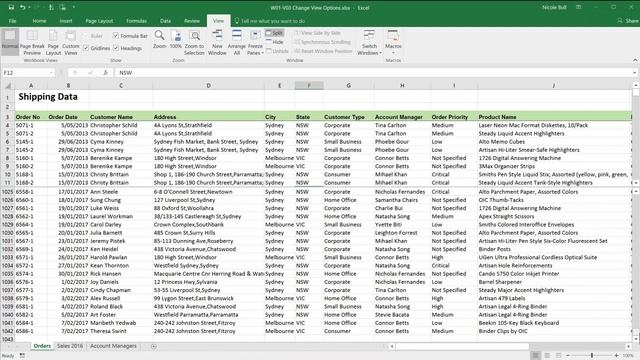
Task: Click Normal view icon in status bar
Action: click(x=536, y=356)
